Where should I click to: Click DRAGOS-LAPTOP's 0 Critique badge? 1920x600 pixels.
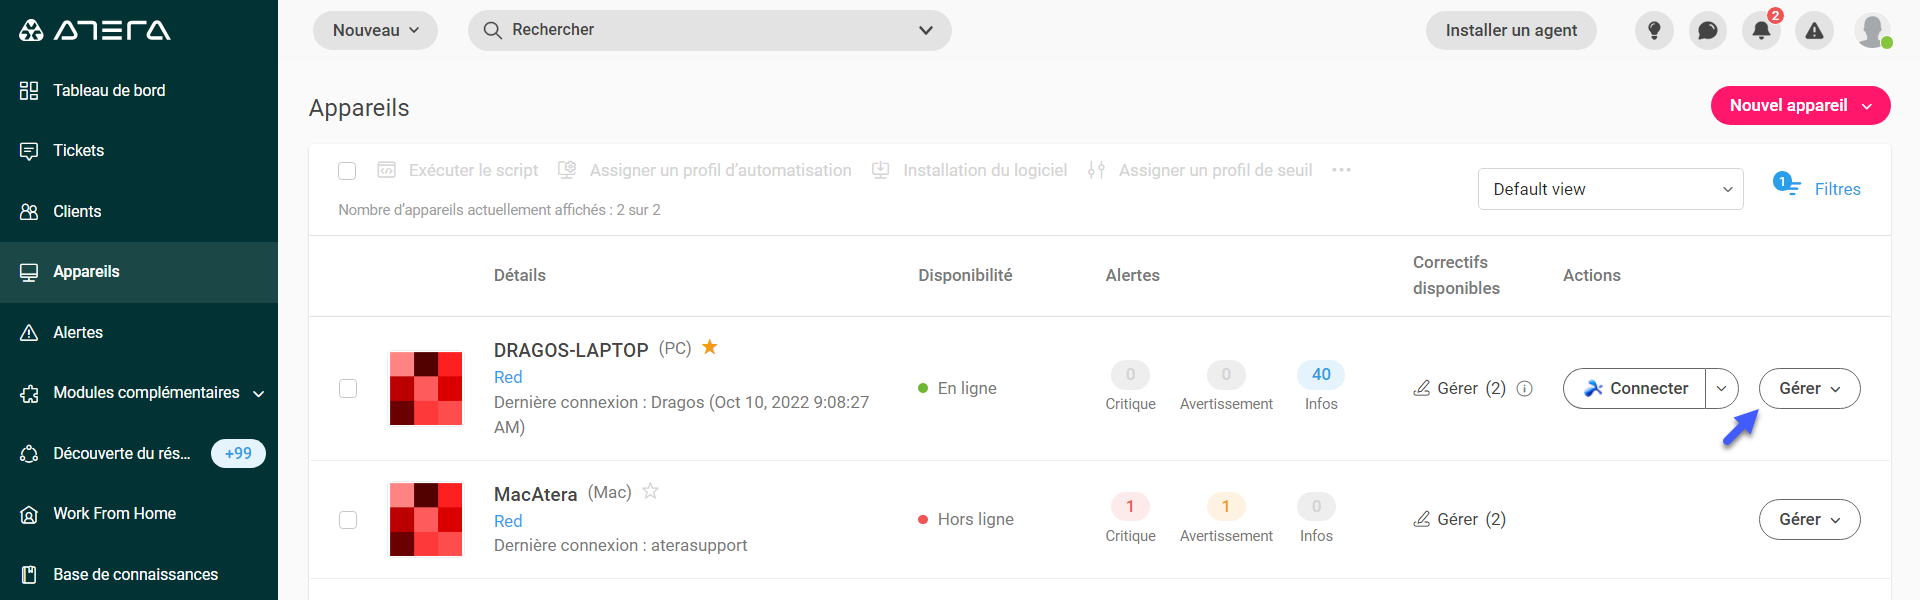pos(1130,375)
